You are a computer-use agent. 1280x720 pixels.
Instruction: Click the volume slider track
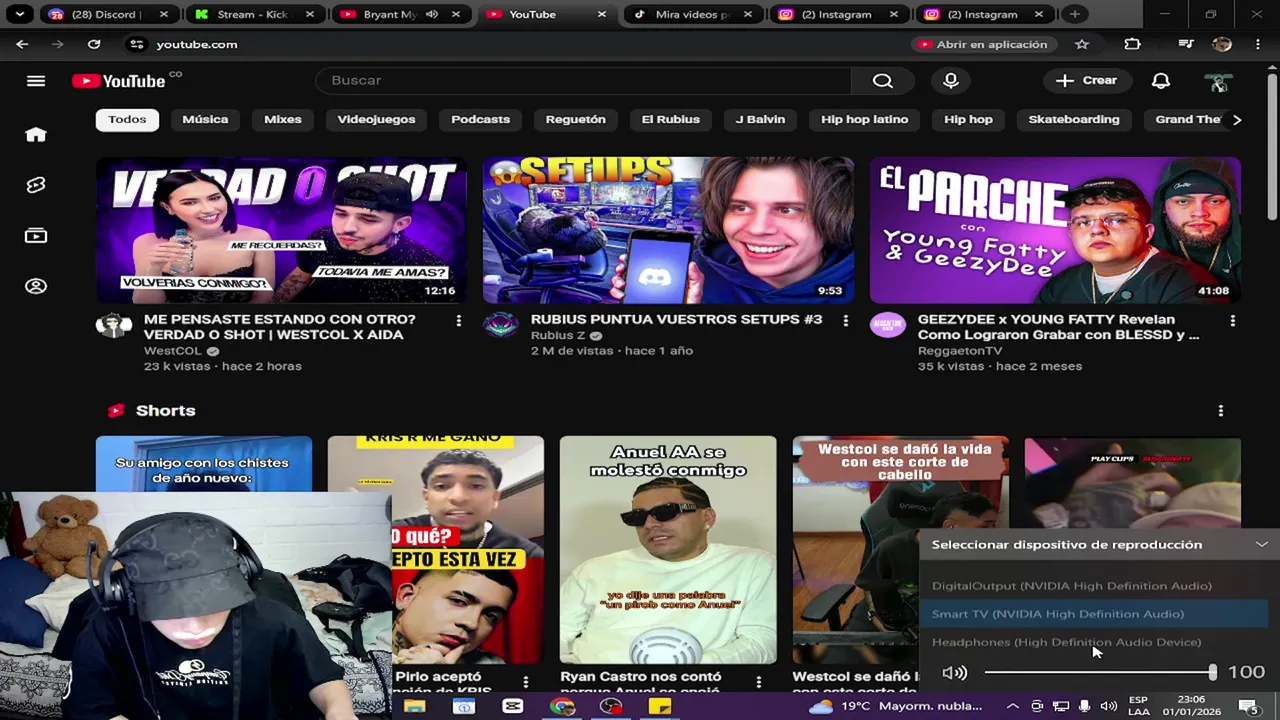1100,673
